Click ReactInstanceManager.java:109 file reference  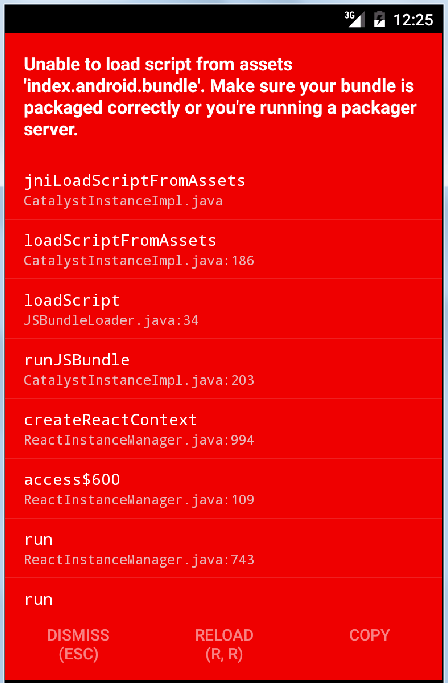point(139,500)
